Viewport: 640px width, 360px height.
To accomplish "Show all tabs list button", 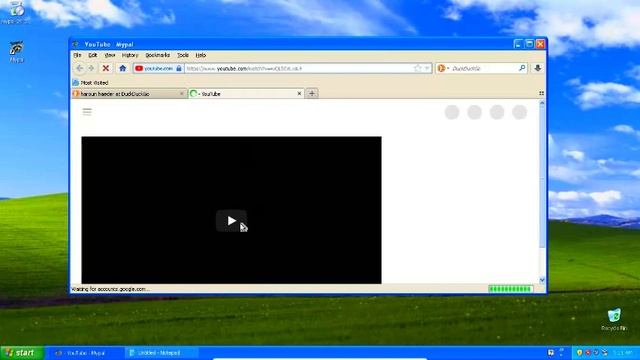I will coord(541,93).
